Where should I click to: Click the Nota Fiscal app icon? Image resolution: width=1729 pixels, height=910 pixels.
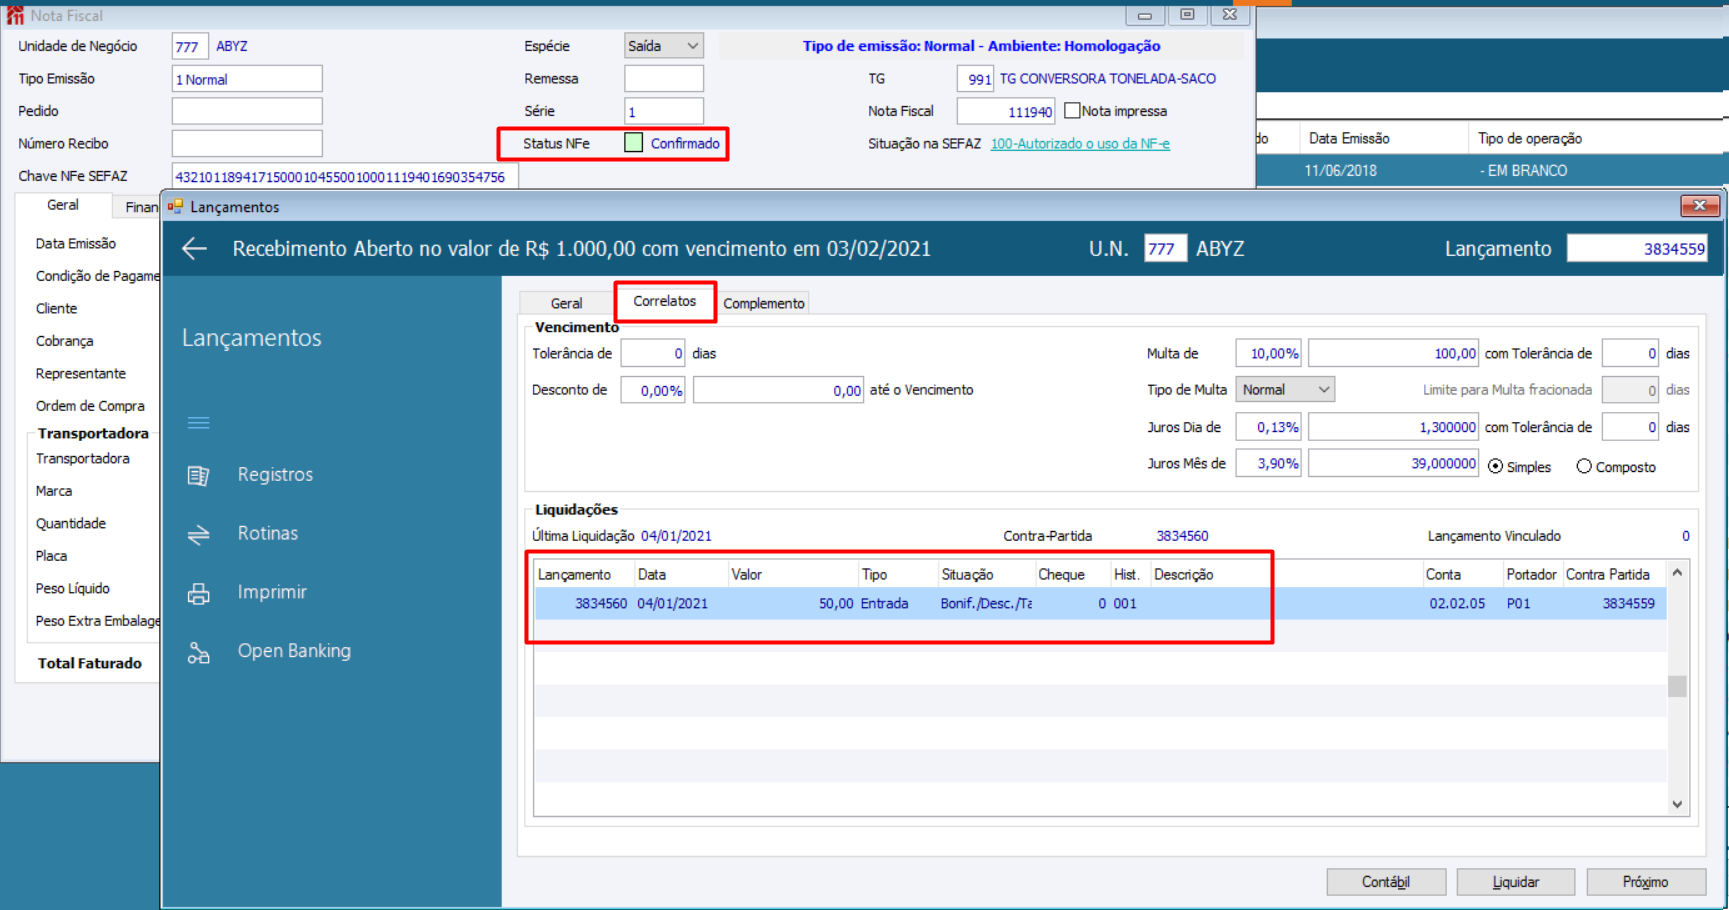click(15, 16)
